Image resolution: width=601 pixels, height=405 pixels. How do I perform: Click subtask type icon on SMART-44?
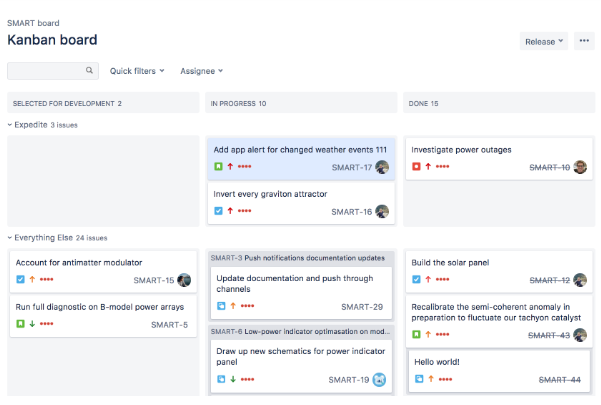419,379
